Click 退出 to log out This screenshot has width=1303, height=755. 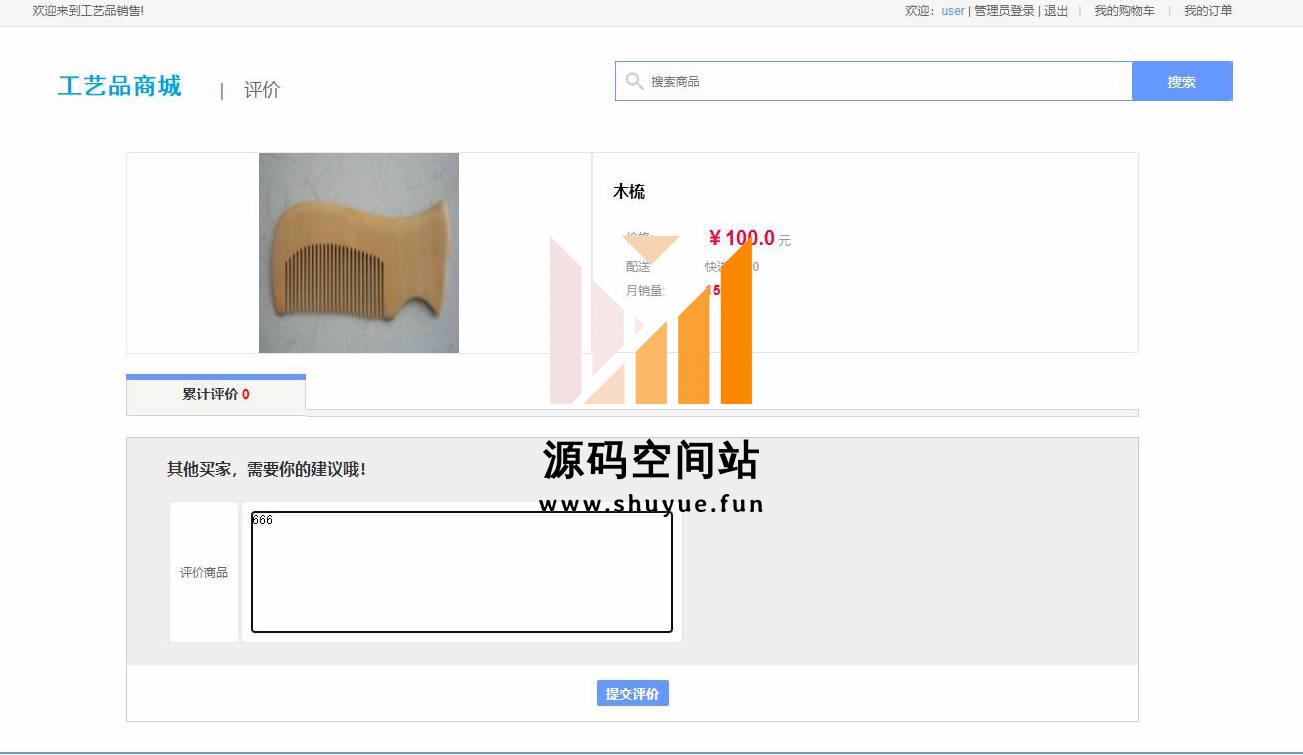click(x=1056, y=11)
